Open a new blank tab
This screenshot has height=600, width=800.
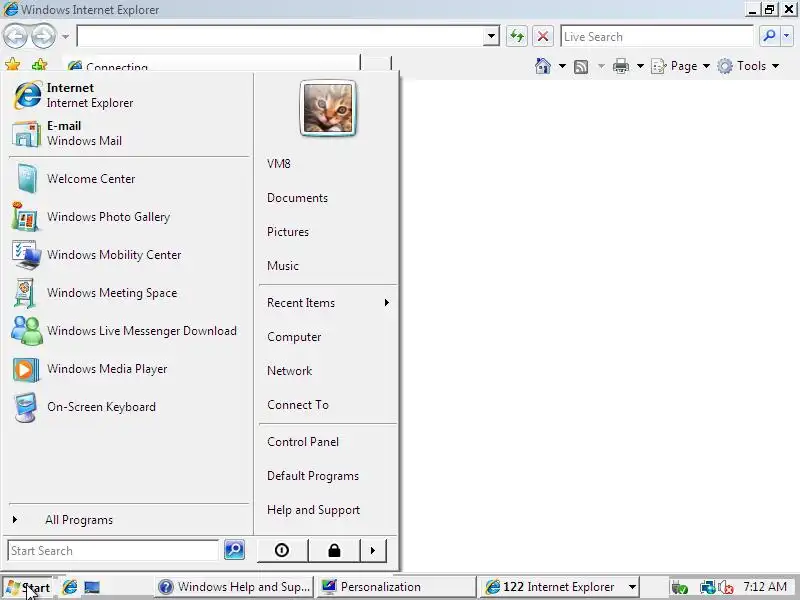tap(376, 63)
